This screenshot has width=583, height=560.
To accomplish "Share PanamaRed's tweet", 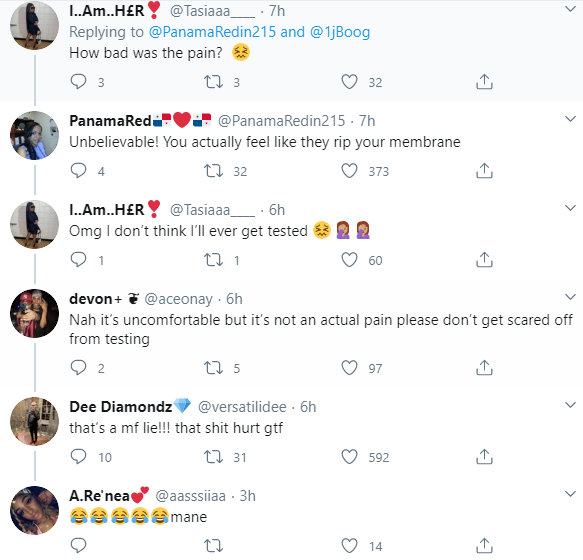I will click(484, 170).
